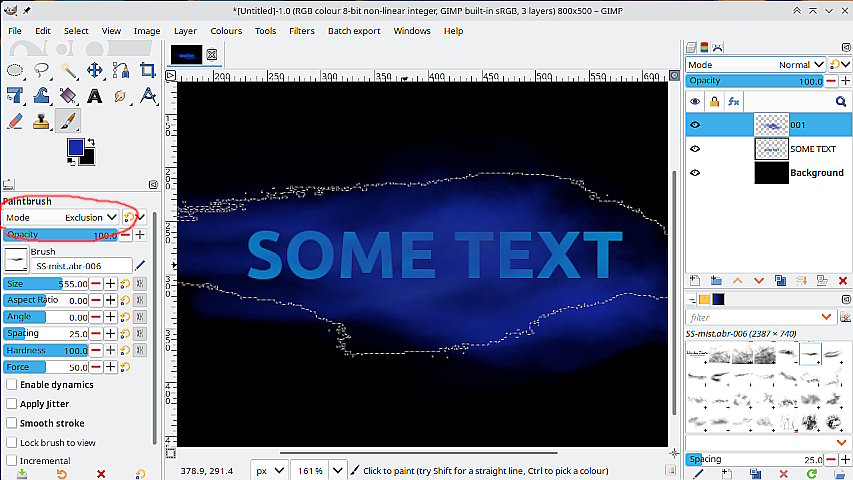This screenshot has width=853, height=480.
Task: Select the Bucket Fill tool
Action: click(68, 96)
